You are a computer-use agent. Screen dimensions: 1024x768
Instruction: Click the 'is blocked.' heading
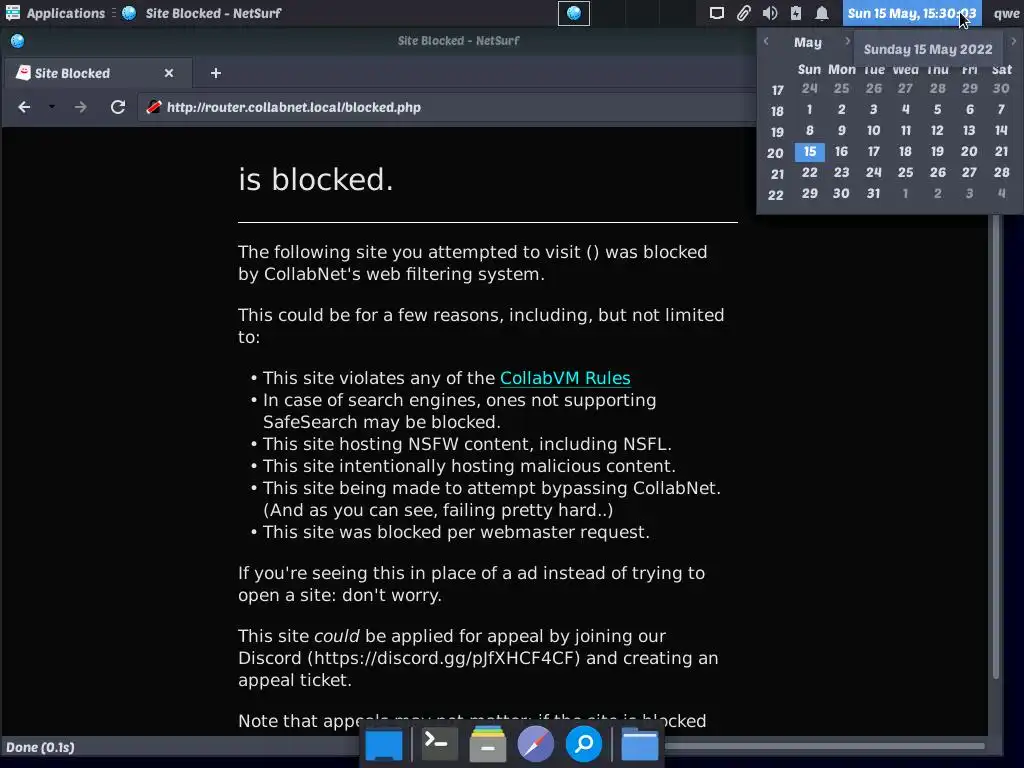click(x=316, y=180)
